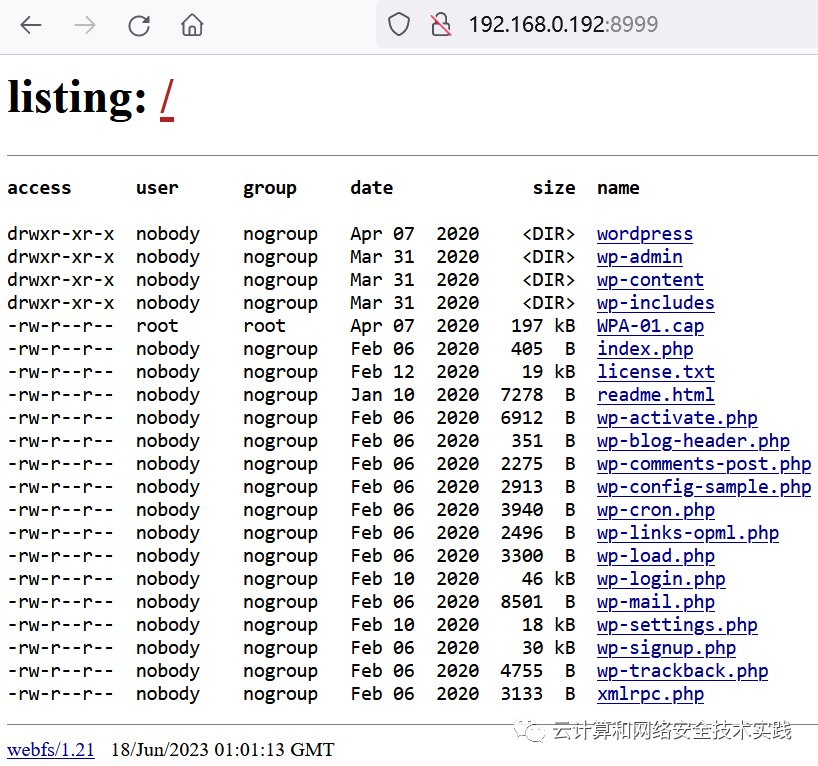Open wp-login.php link
This screenshot has width=818, height=766.
[x=661, y=579]
